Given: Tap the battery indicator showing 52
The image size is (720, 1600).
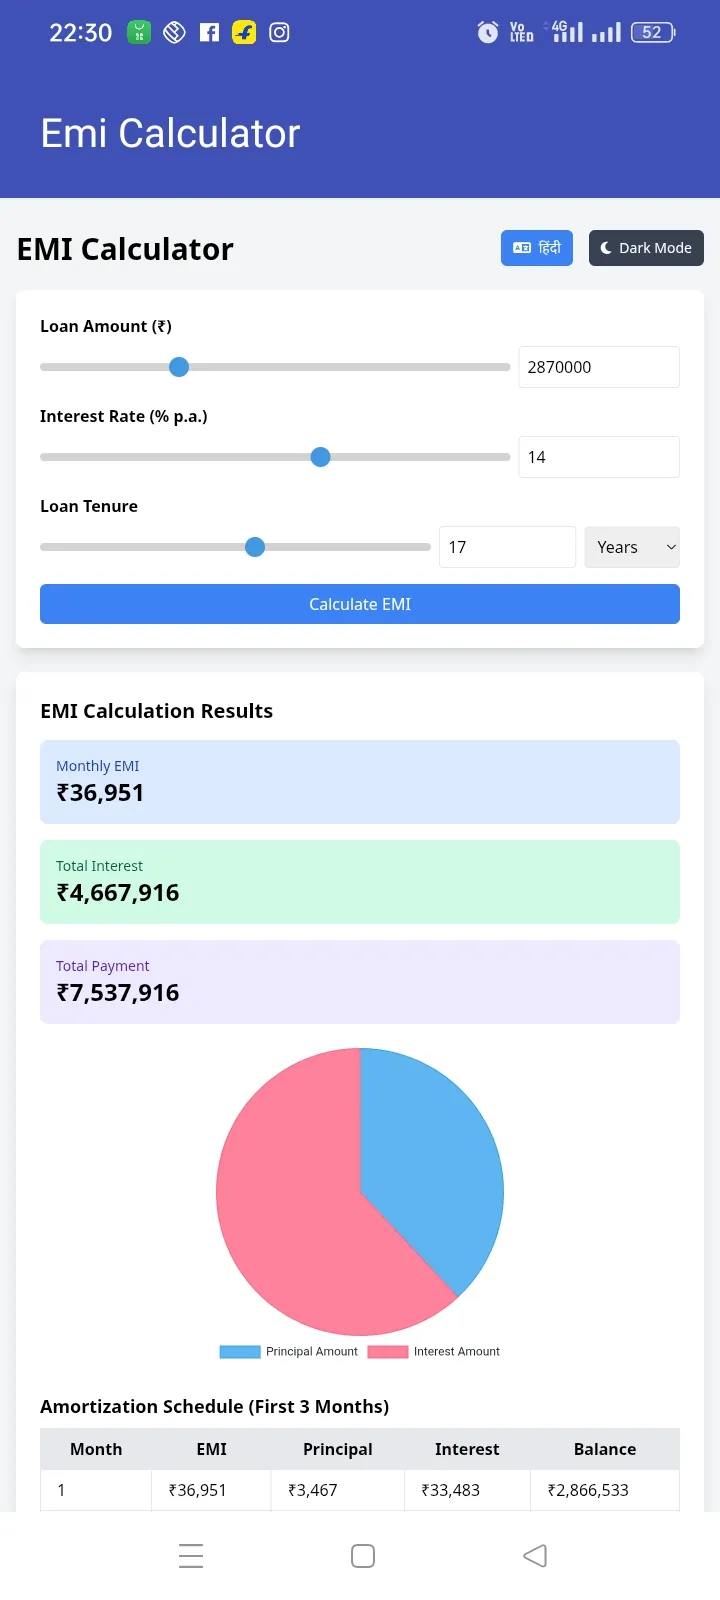Looking at the screenshot, I should click(653, 32).
